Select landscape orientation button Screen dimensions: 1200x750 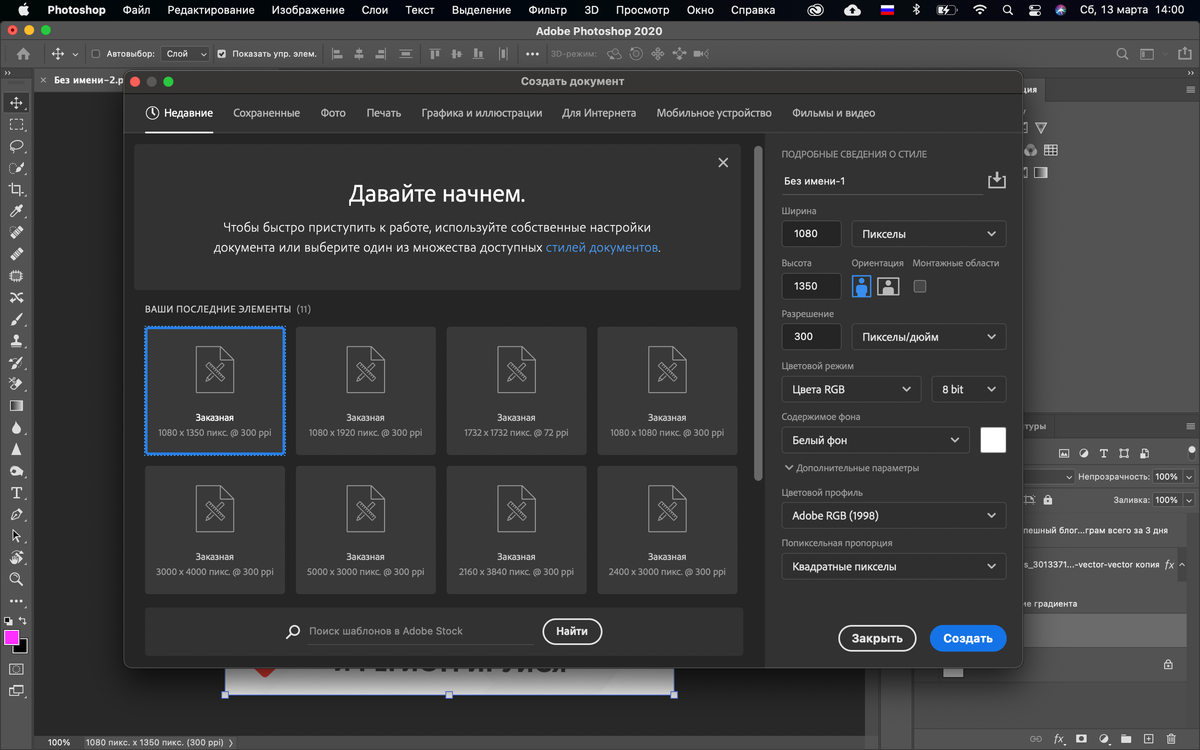888,286
